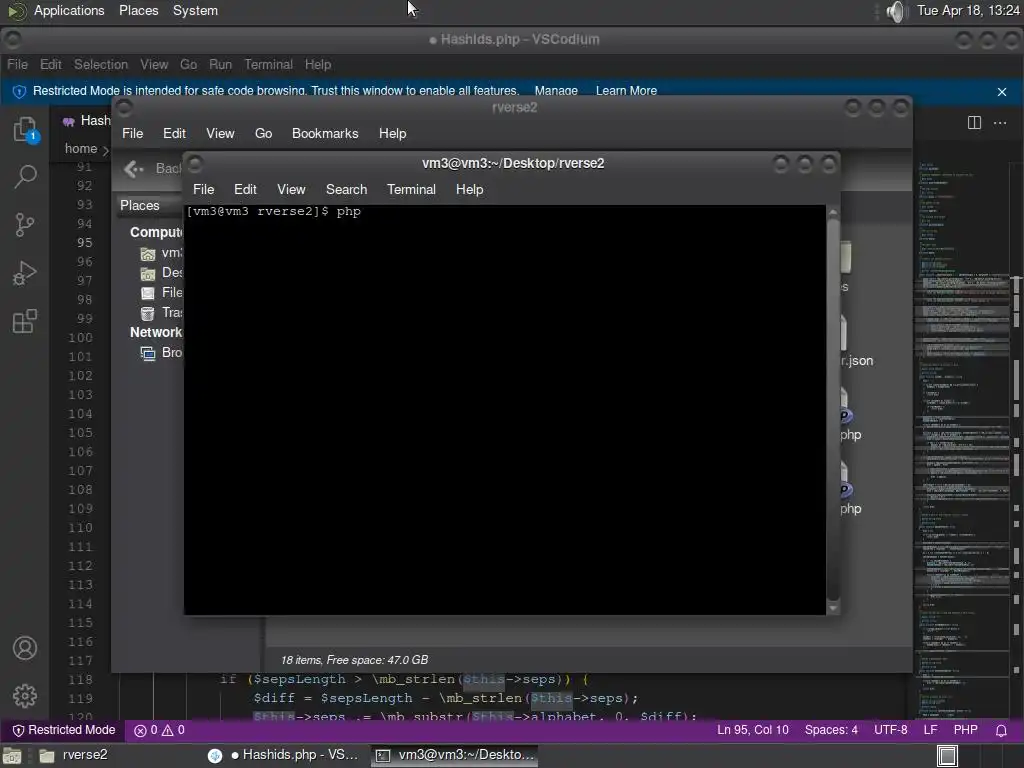The height and width of the screenshot is (768, 1024).
Task: Click Learn More link in banner
Action: tap(626, 91)
